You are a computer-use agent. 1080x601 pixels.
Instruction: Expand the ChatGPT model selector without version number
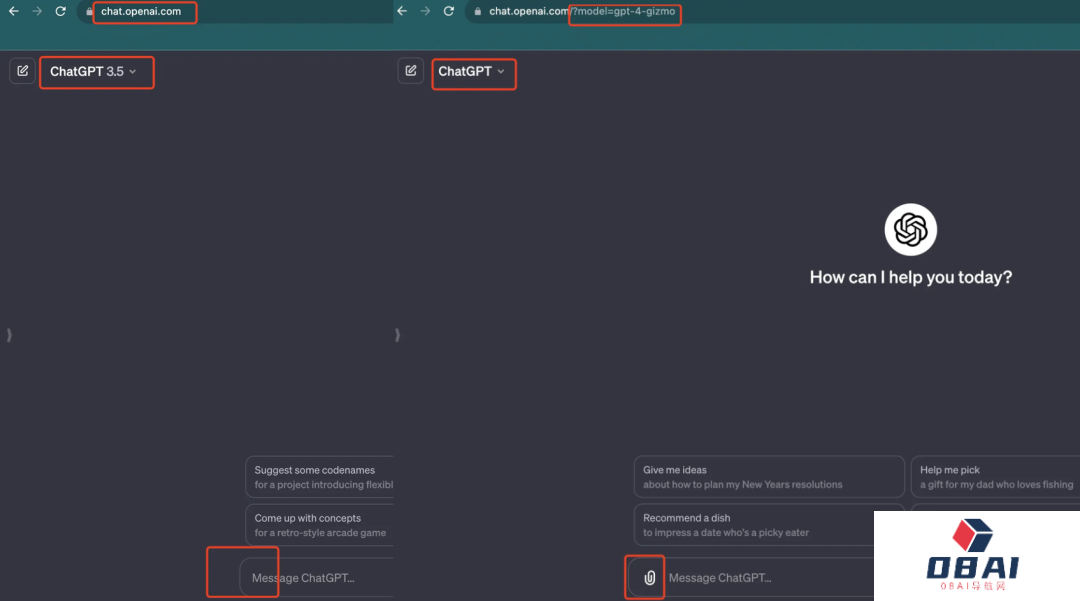472,72
